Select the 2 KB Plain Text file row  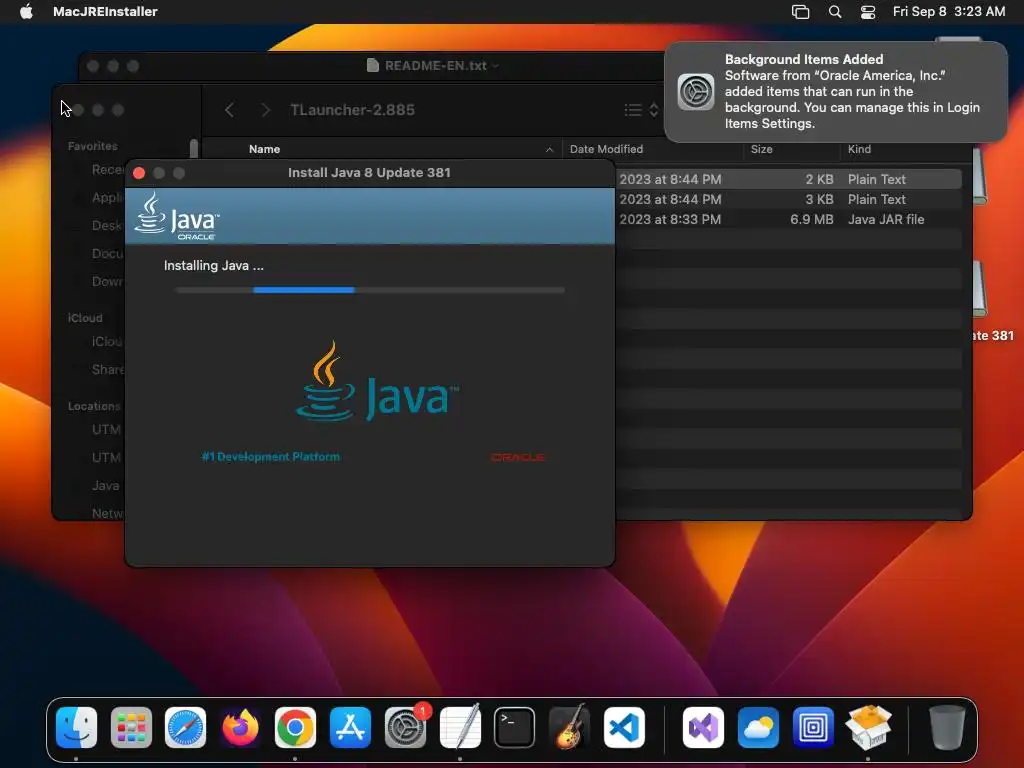[x=788, y=179]
